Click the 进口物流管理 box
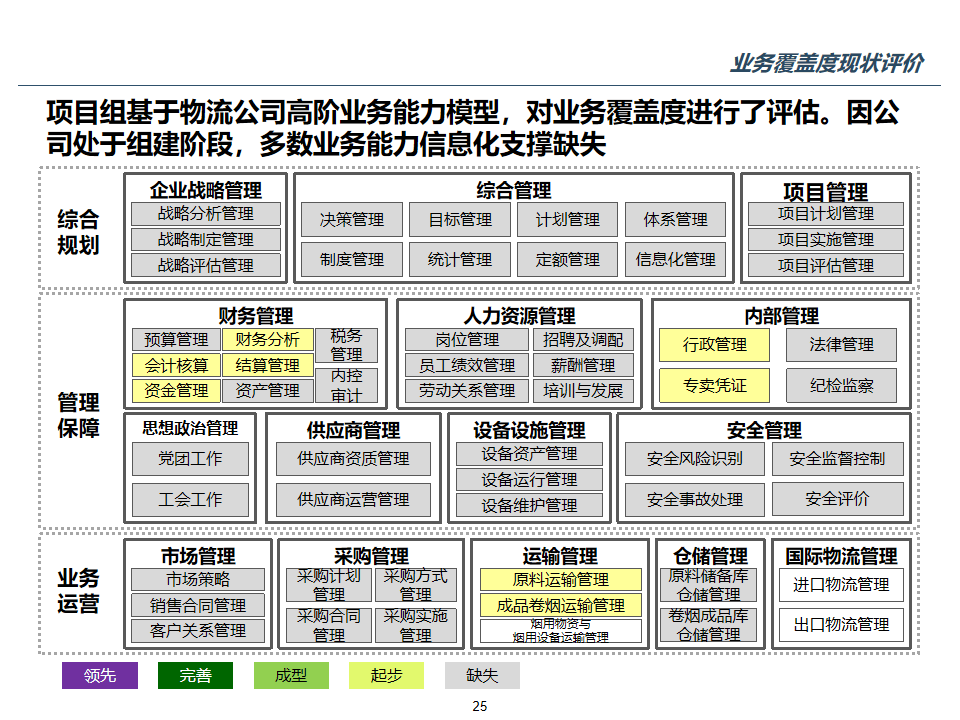 (x=841, y=585)
